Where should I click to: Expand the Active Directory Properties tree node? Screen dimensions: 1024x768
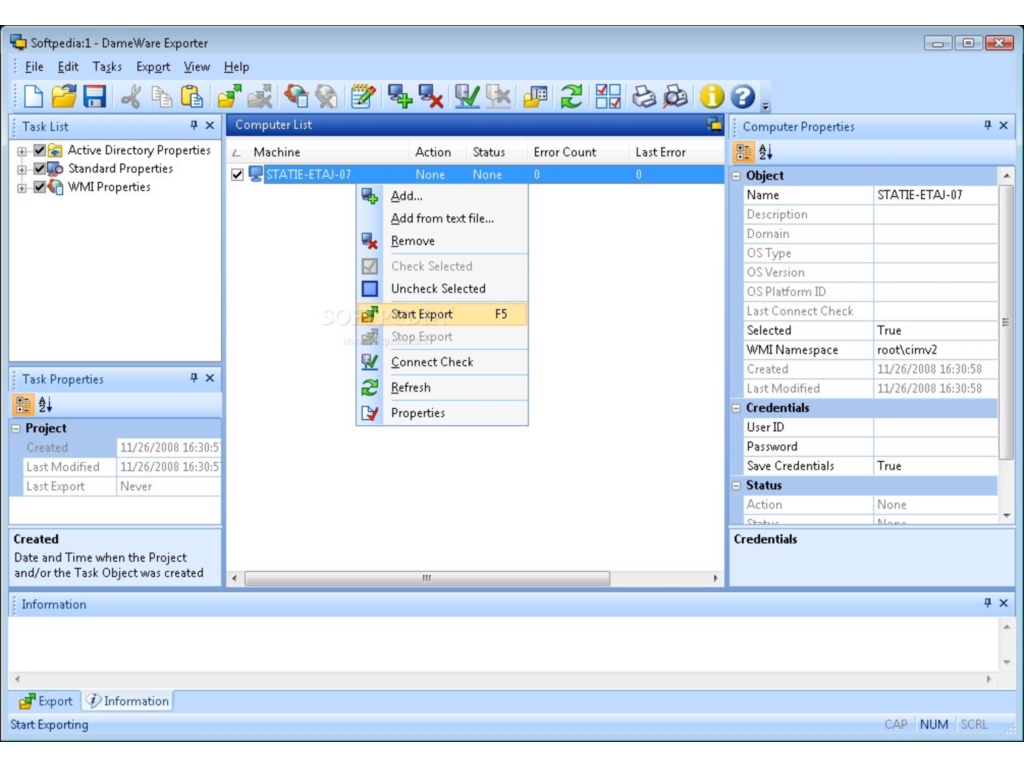coord(22,151)
